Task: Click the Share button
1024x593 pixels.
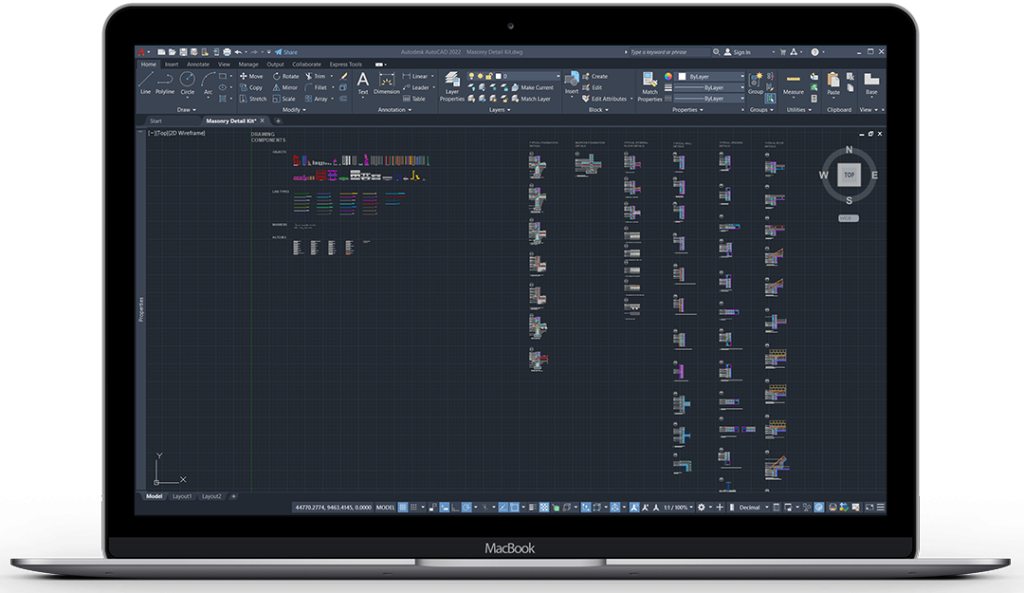Action: pyautogui.click(x=286, y=52)
